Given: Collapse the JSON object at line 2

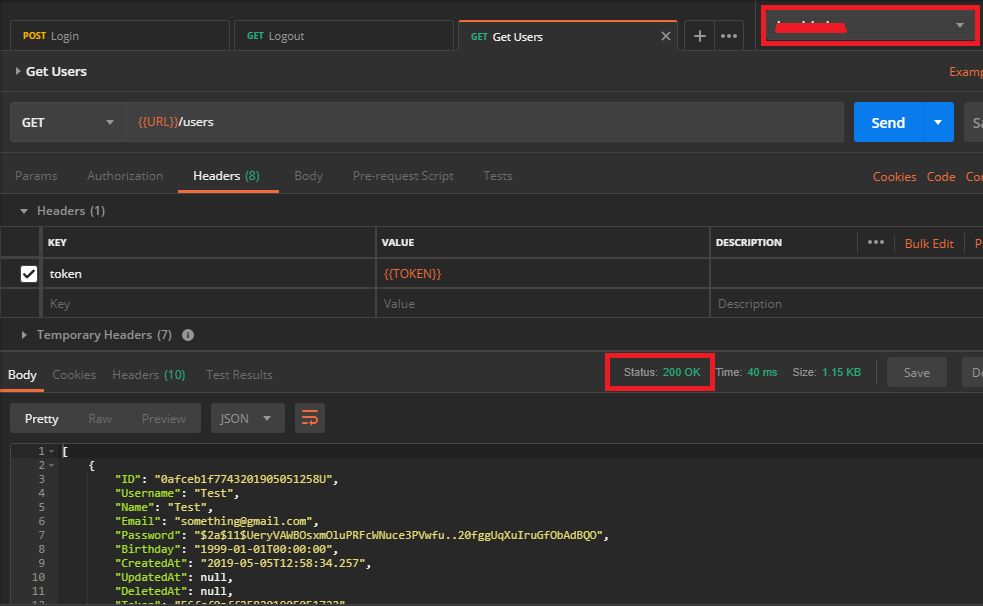Looking at the screenshot, I should tap(51, 465).
